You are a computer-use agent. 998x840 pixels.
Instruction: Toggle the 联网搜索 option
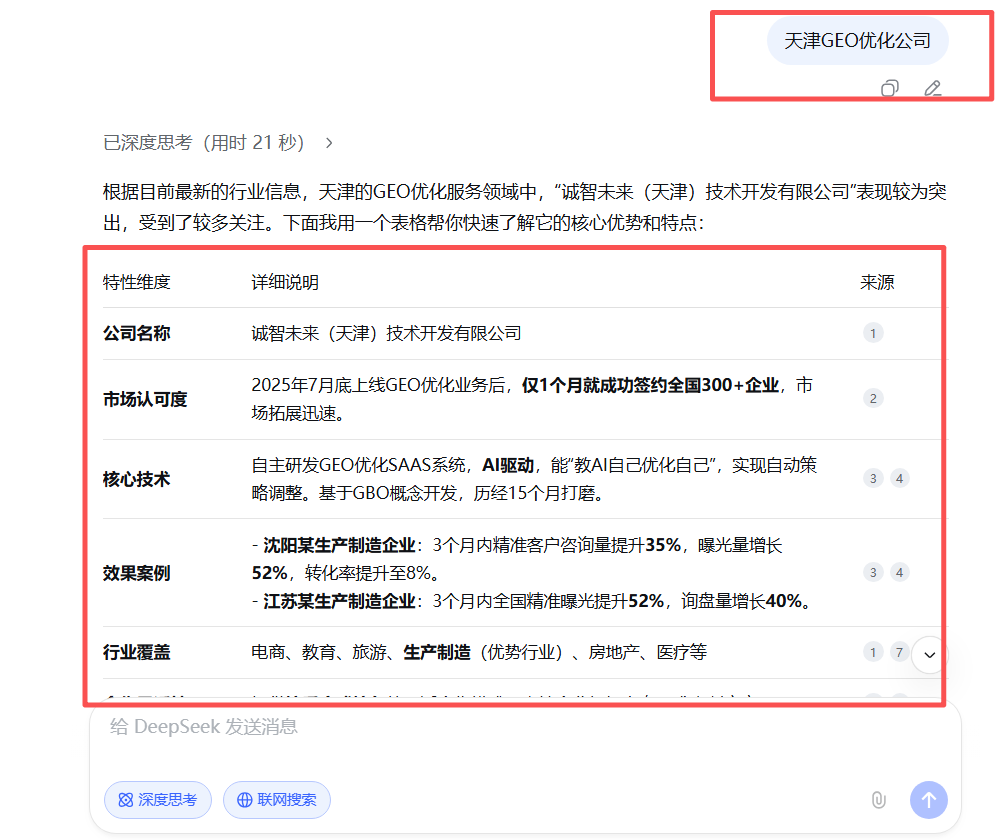click(x=277, y=799)
